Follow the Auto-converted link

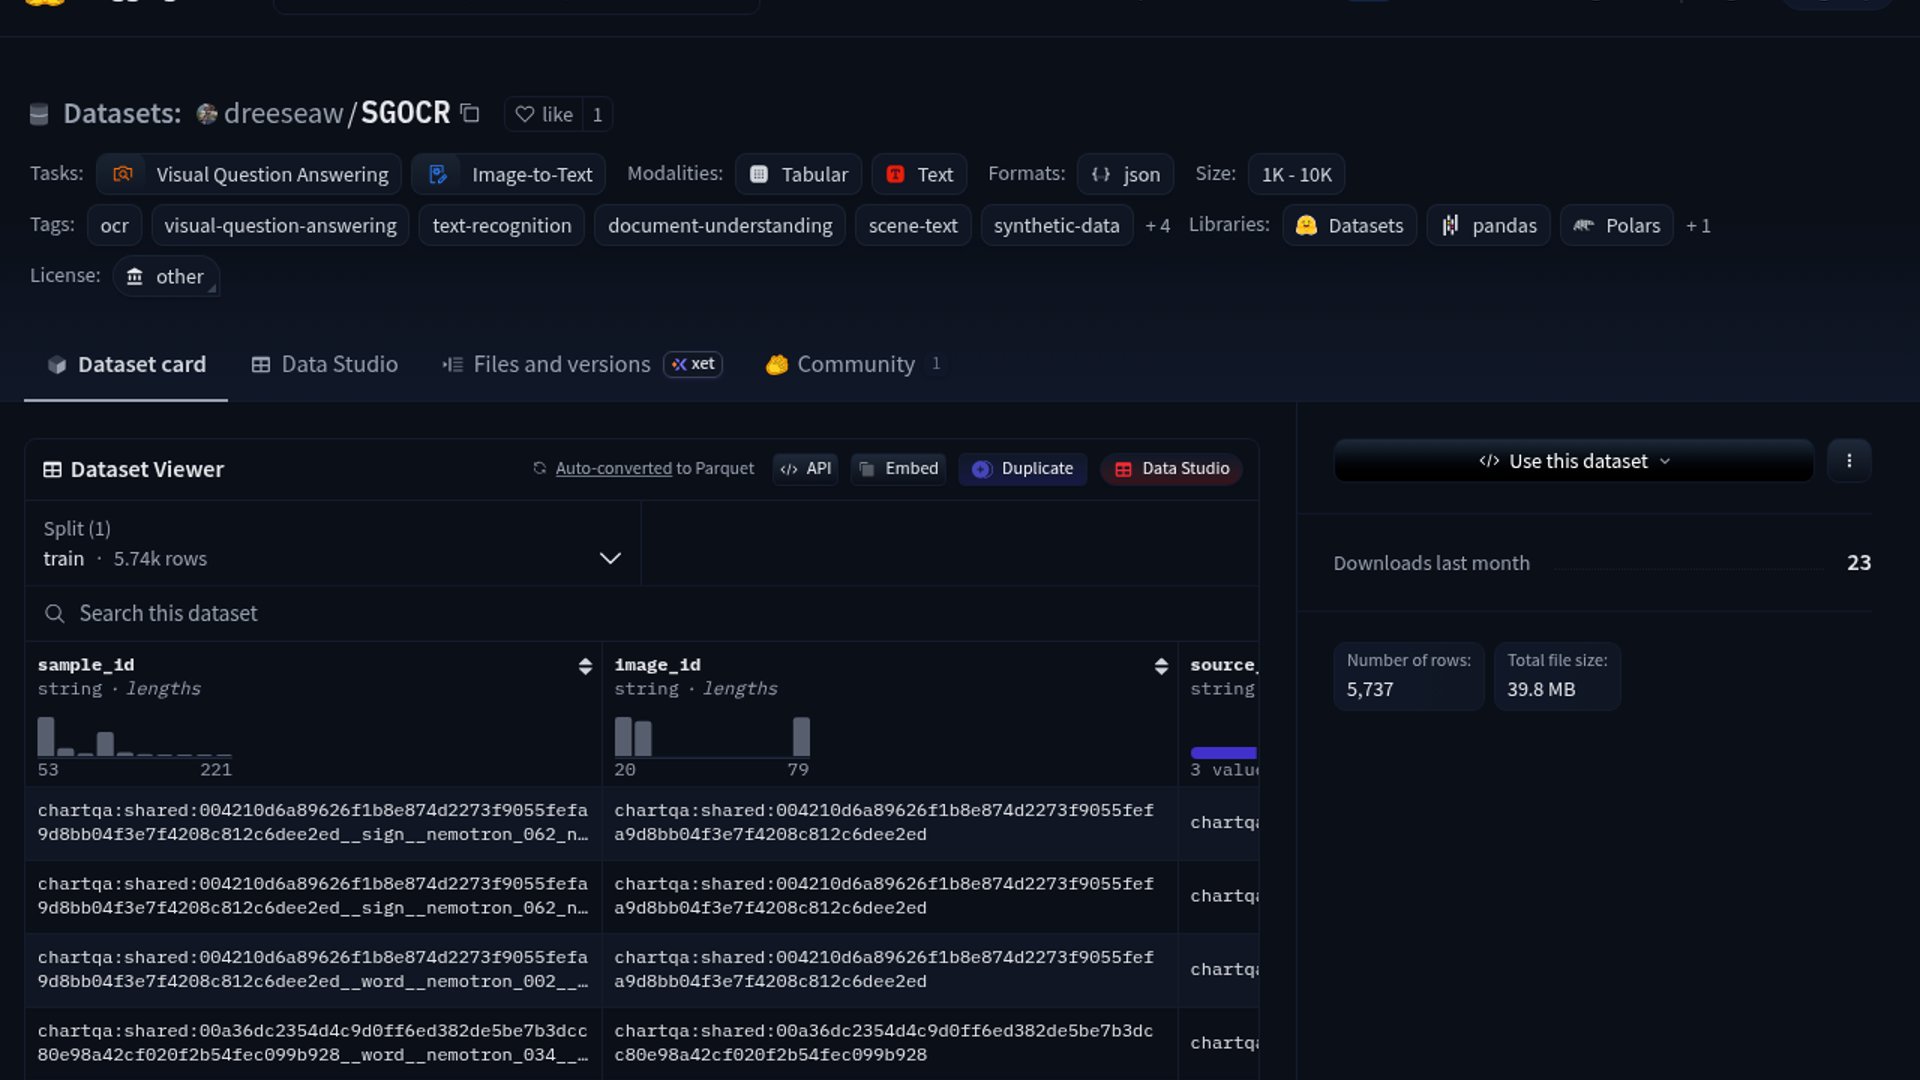pos(613,469)
